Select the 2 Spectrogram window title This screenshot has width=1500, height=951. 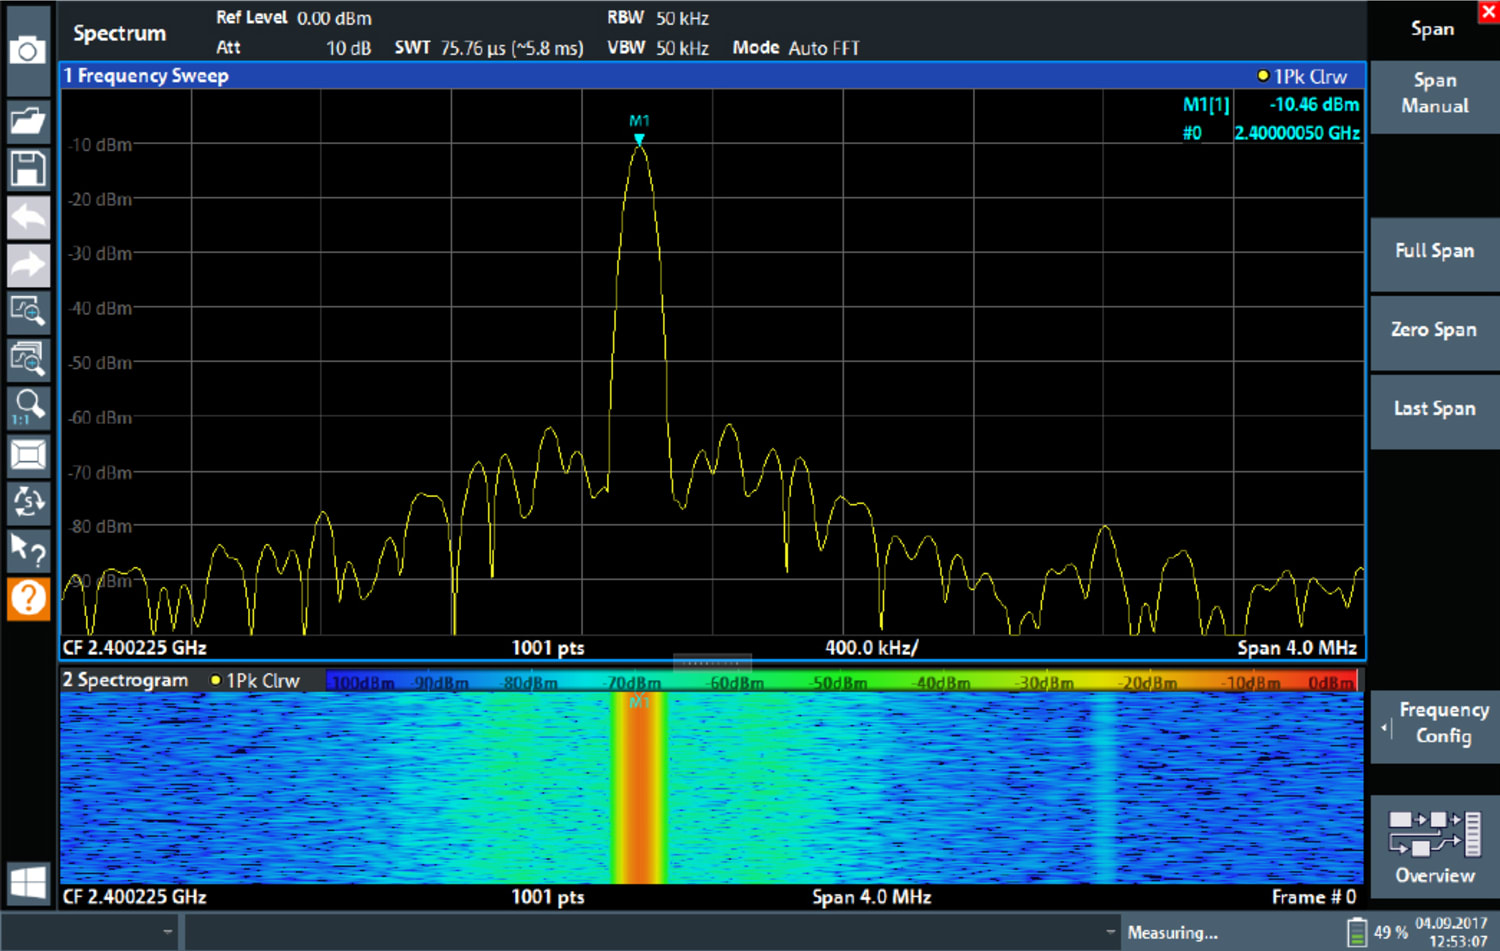pyautogui.click(x=124, y=680)
